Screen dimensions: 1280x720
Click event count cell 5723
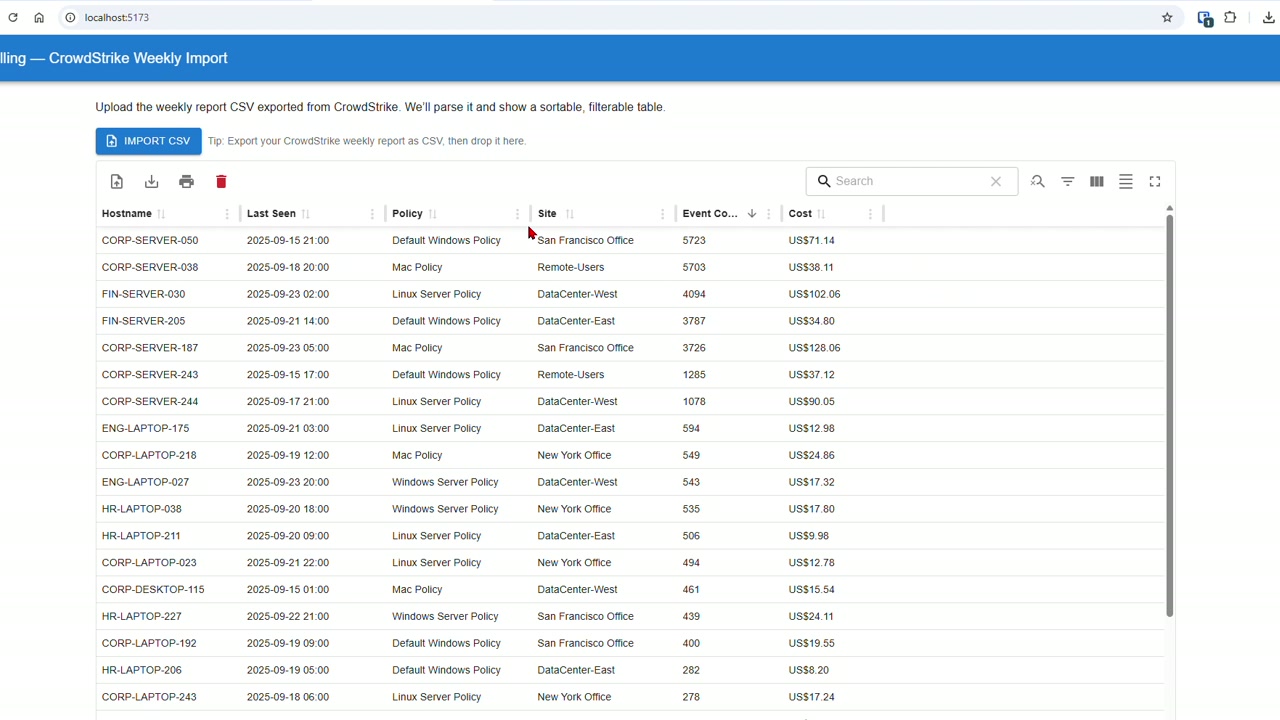click(x=694, y=241)
